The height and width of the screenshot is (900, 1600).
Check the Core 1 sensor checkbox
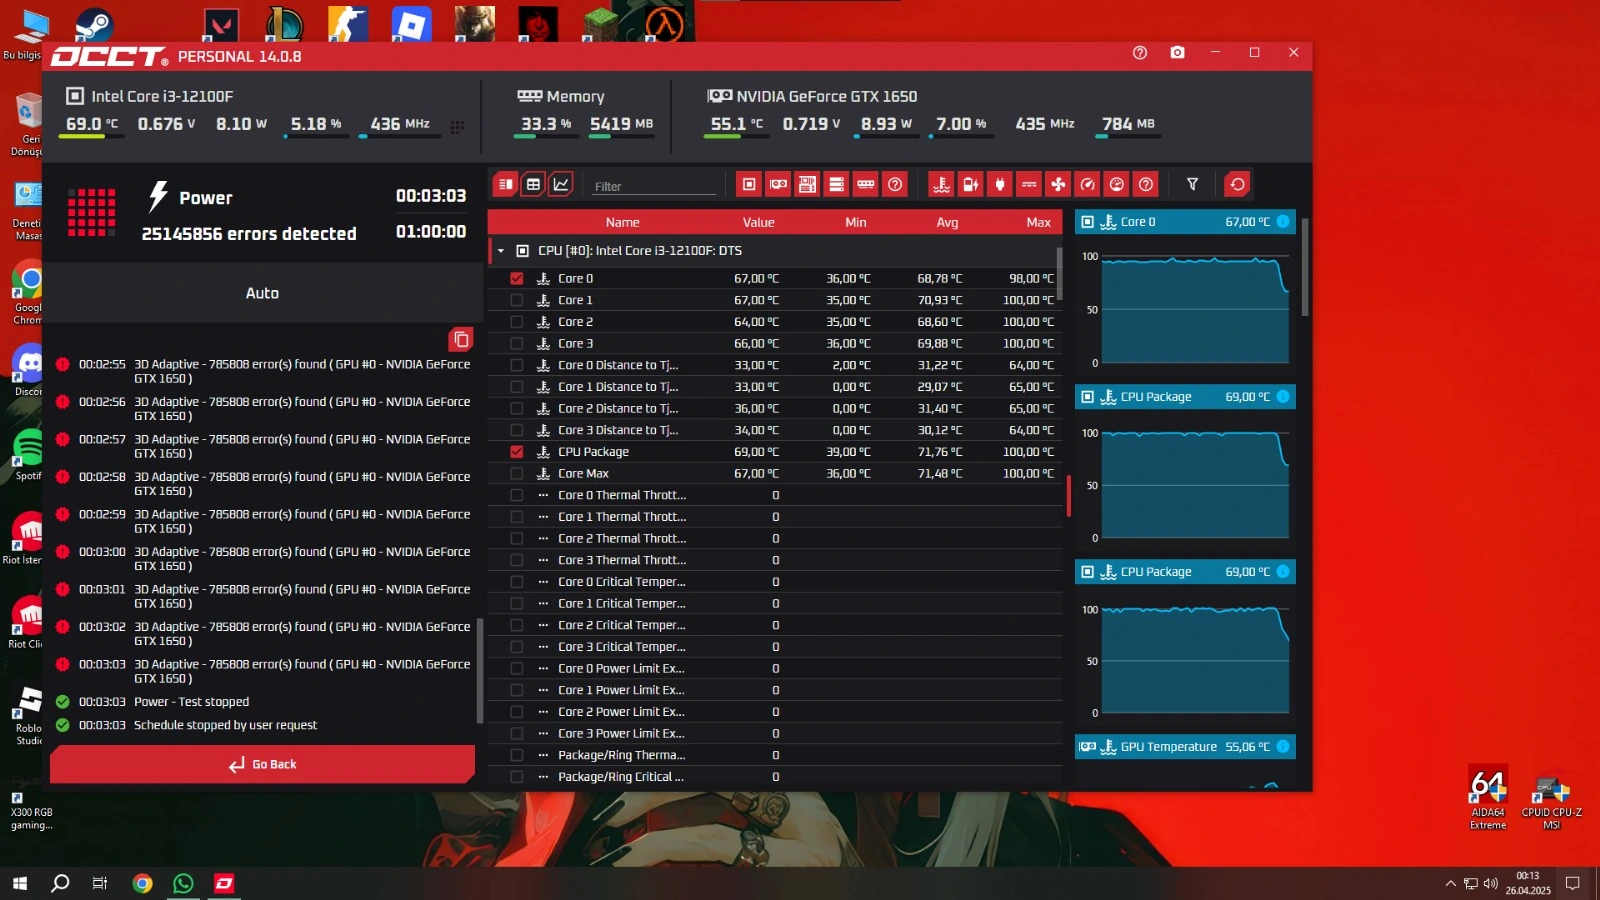[x=517, y=300]
